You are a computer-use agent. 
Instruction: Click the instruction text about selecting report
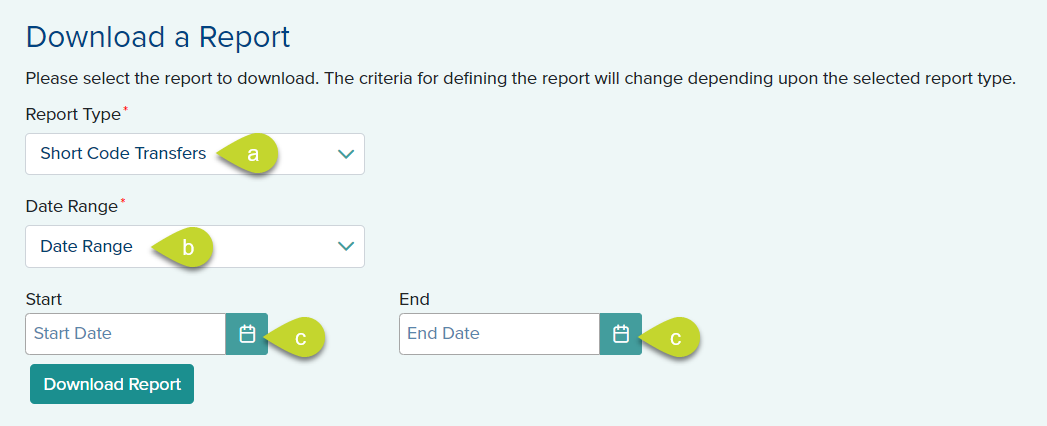520,78
